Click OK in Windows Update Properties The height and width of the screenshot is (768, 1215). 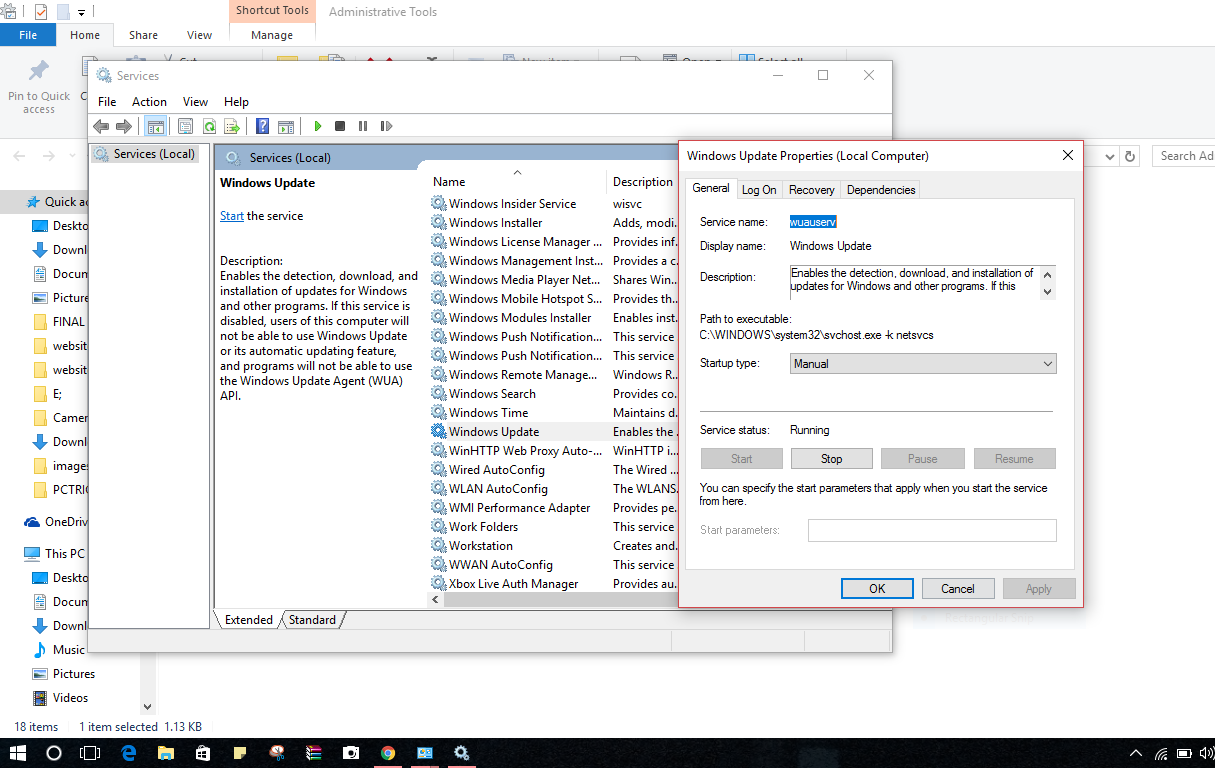[x=877, y=589]
